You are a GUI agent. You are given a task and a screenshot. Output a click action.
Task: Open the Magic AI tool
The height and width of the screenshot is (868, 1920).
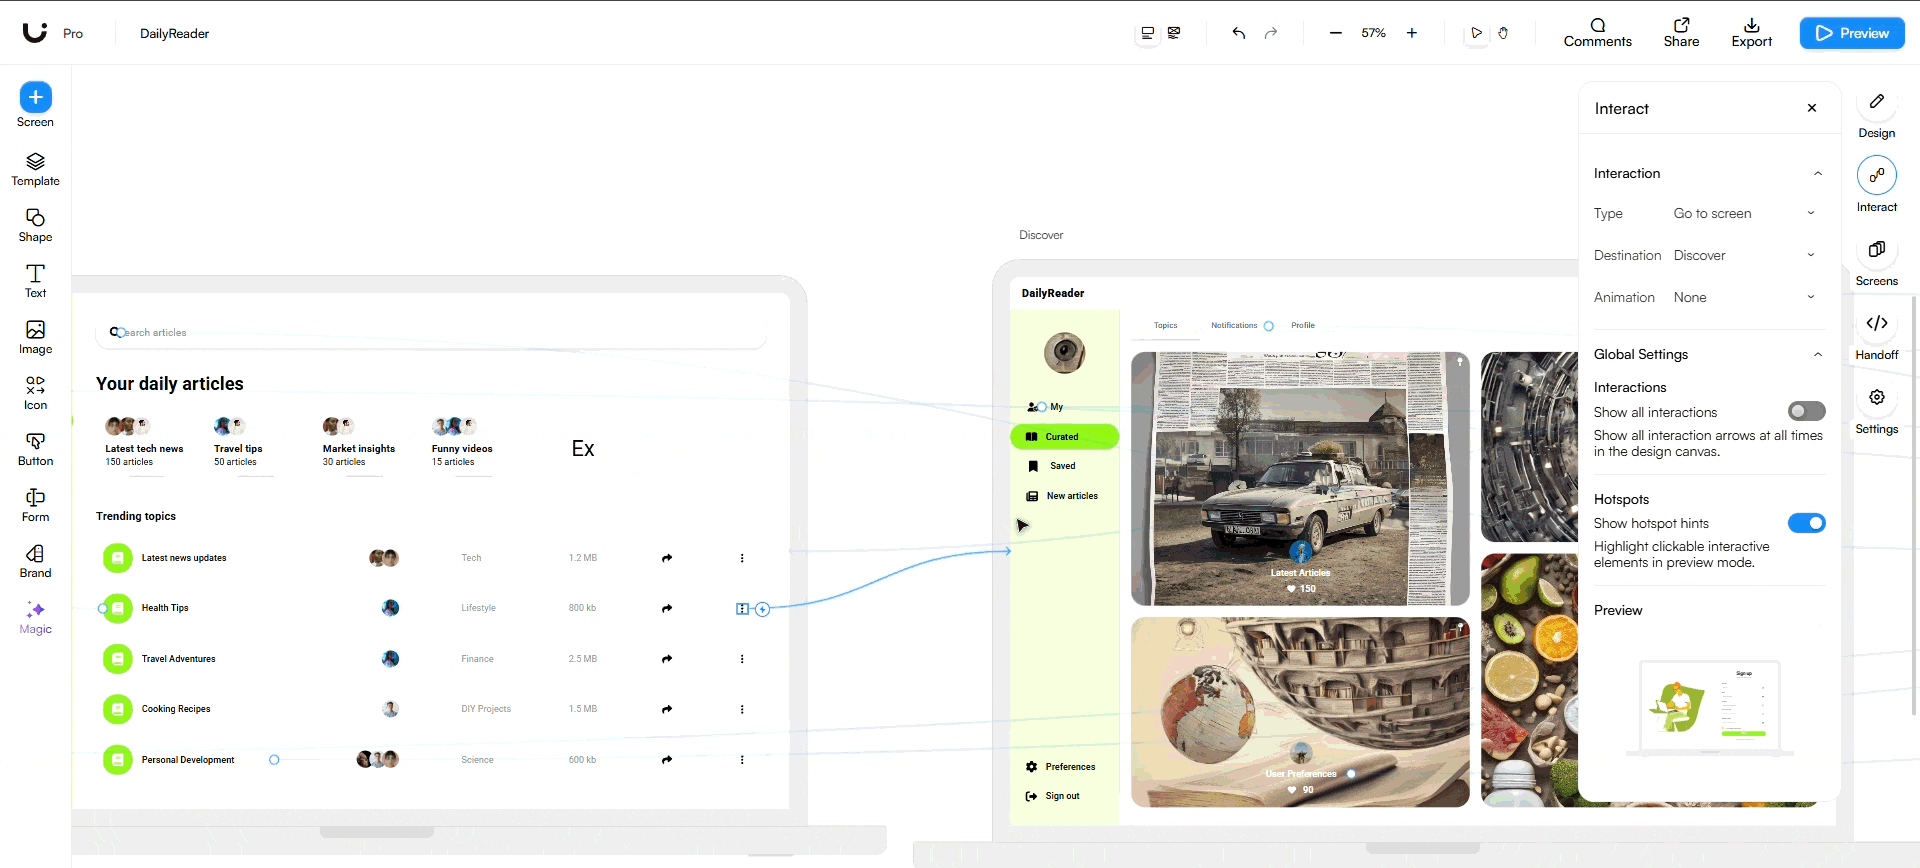click(x=35, y=617)
